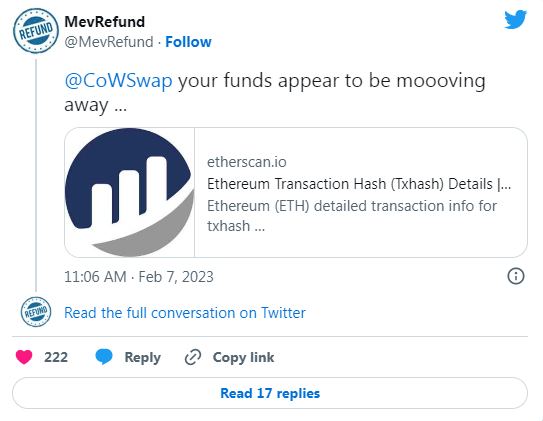The image size is (543, 421).
Task: Follow the MevRefund account
Action: pos(188,42)
